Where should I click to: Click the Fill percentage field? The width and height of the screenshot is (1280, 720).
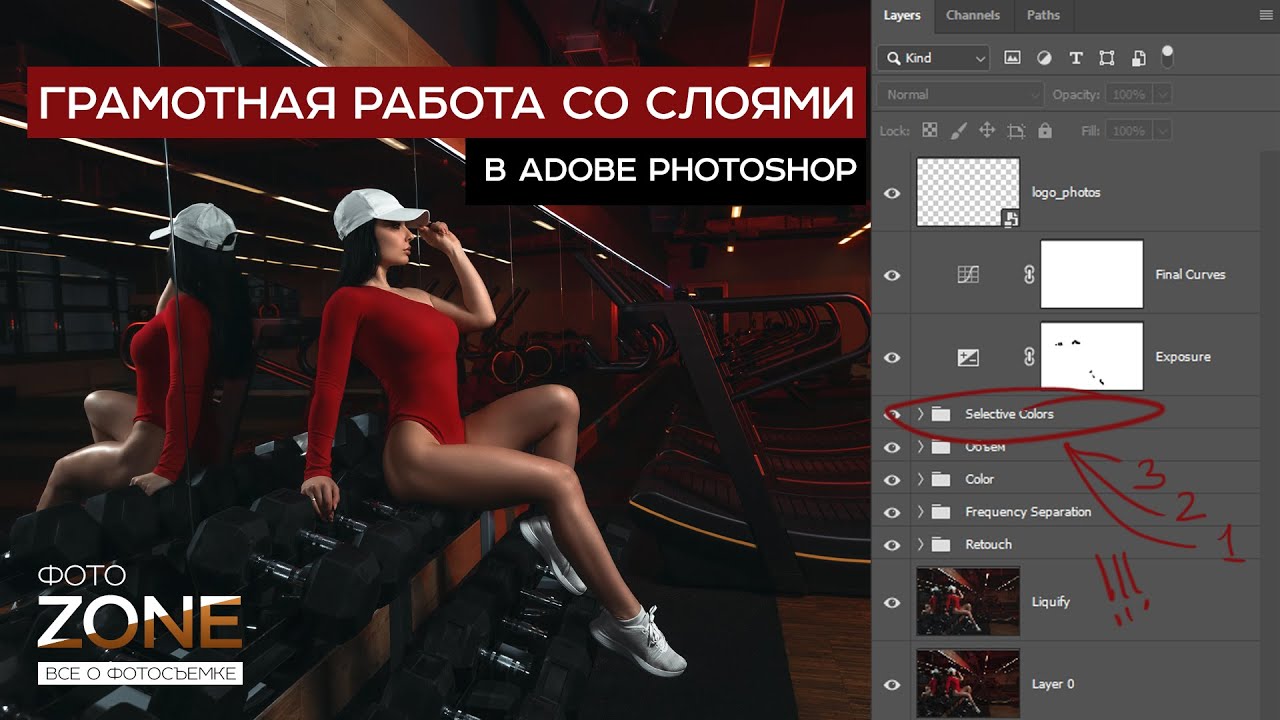(1129, 131)
